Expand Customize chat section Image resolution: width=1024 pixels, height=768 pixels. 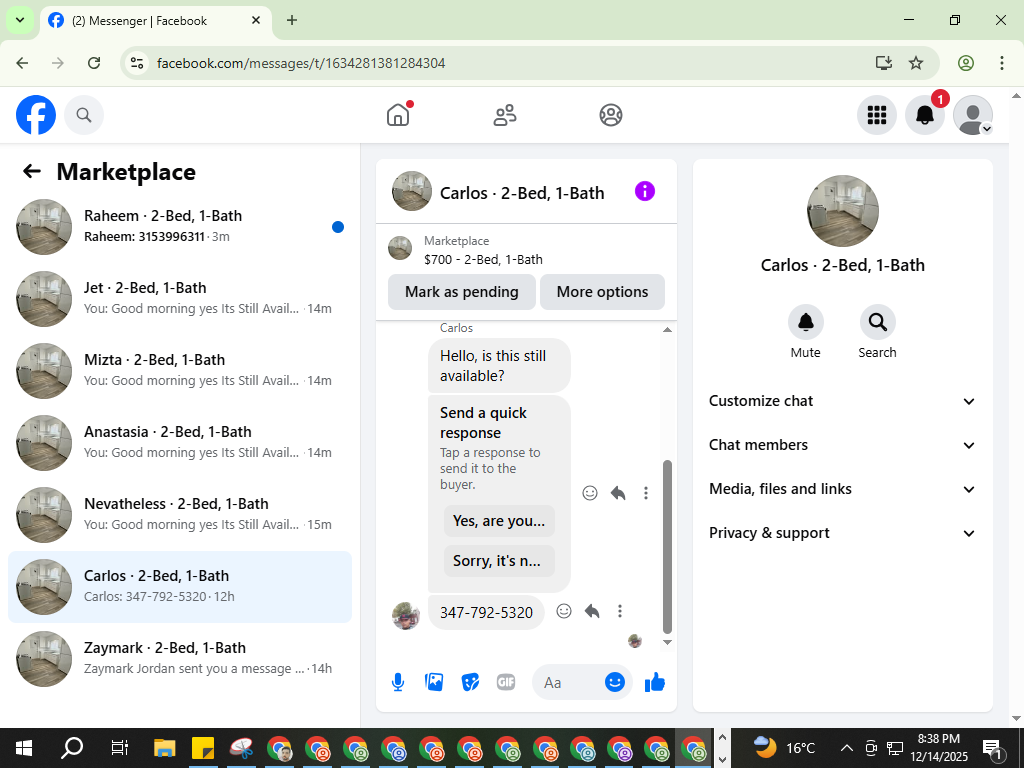click(x=842, y=401)
